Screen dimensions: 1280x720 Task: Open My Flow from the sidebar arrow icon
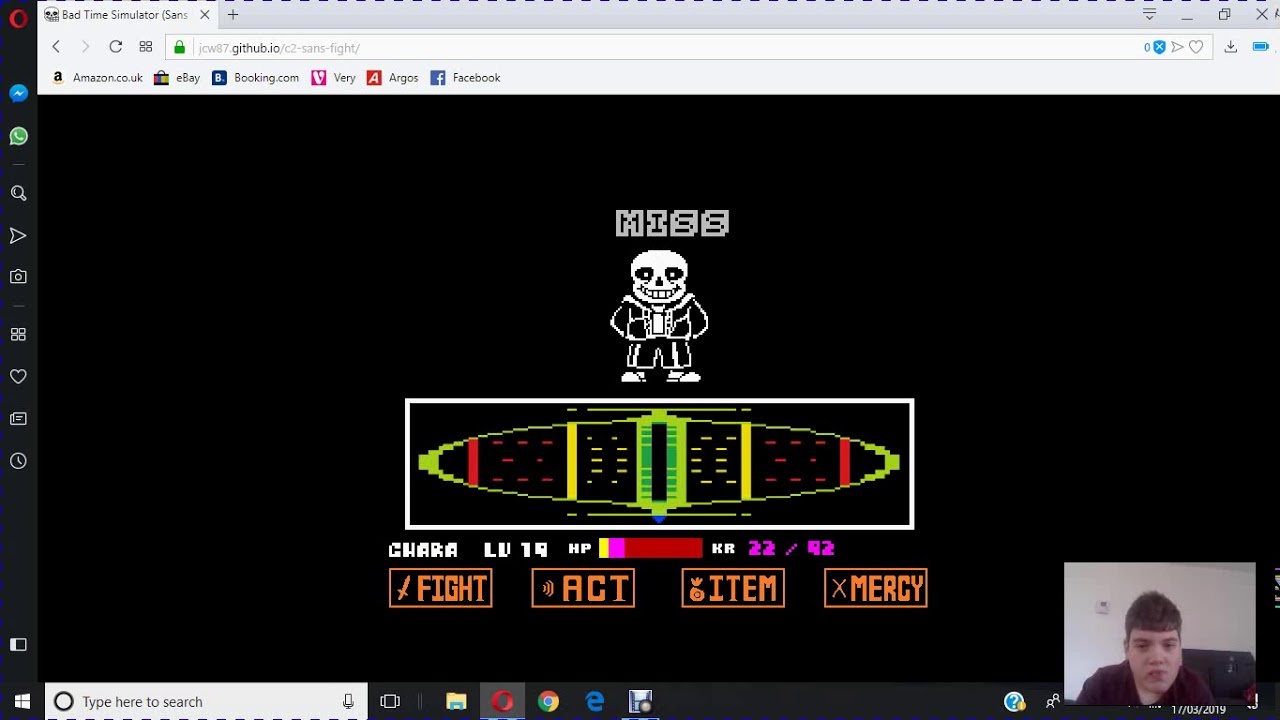click(18, 236)
